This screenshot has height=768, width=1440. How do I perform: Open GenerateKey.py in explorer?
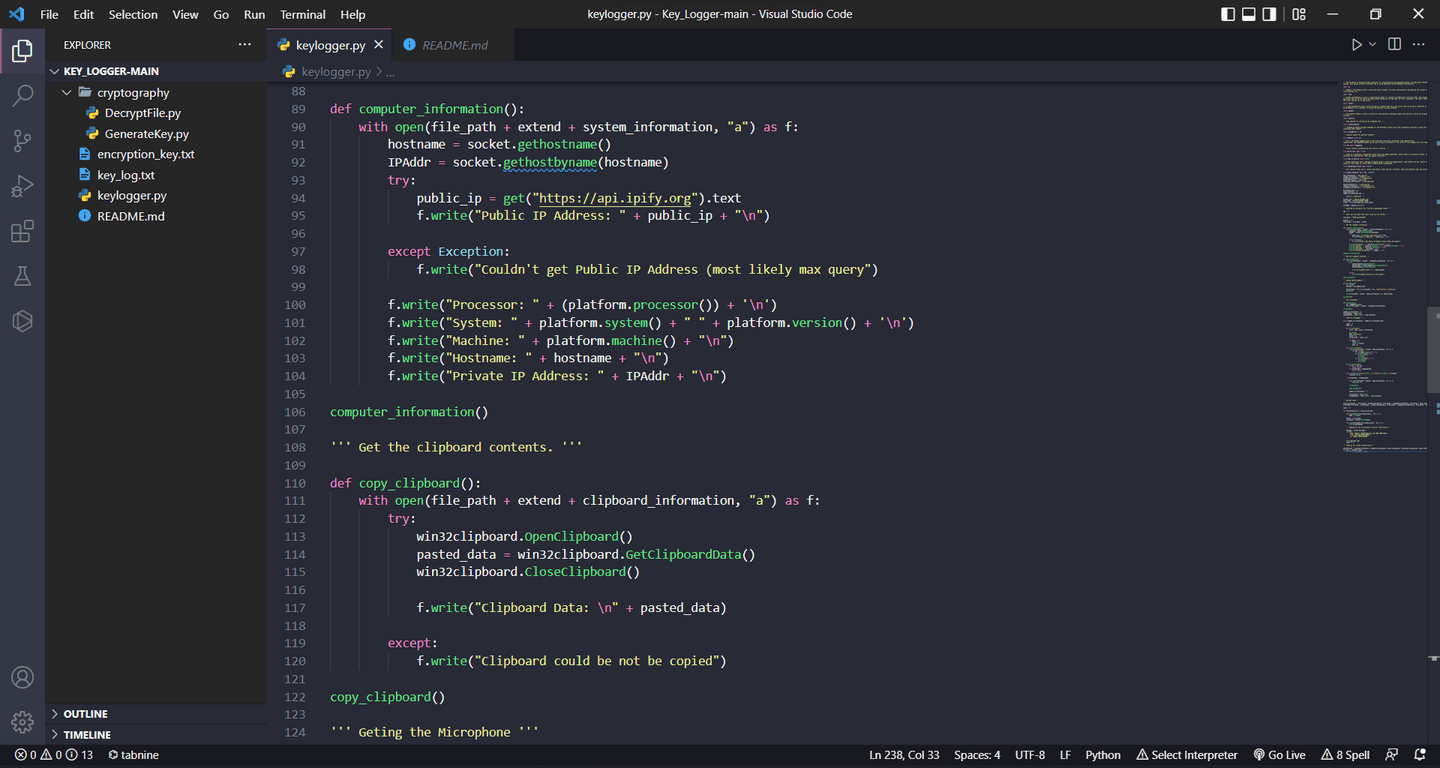pos(157,133)
